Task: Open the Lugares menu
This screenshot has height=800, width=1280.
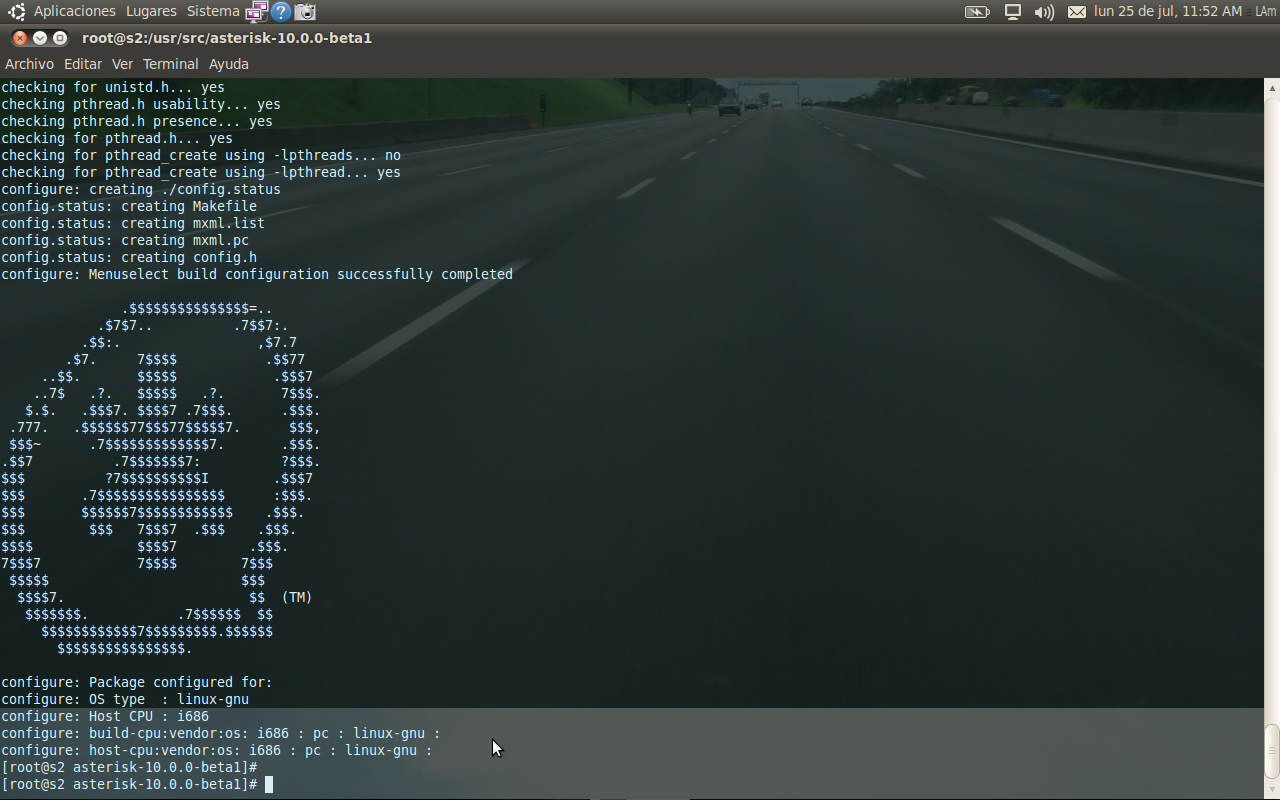Action: click(151, 11)
